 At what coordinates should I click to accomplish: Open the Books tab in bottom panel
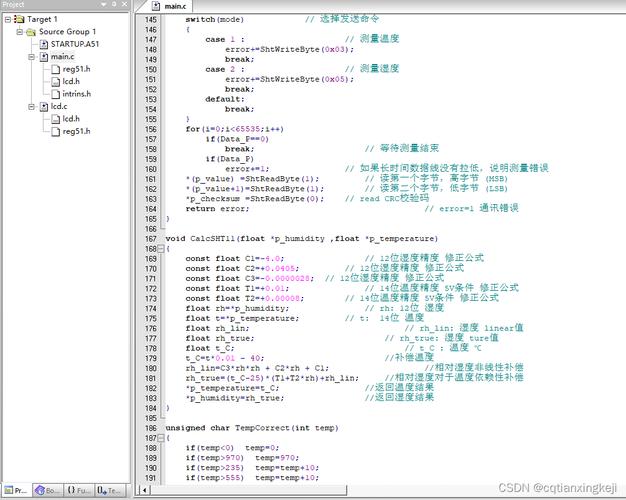(x=47, y=490)
